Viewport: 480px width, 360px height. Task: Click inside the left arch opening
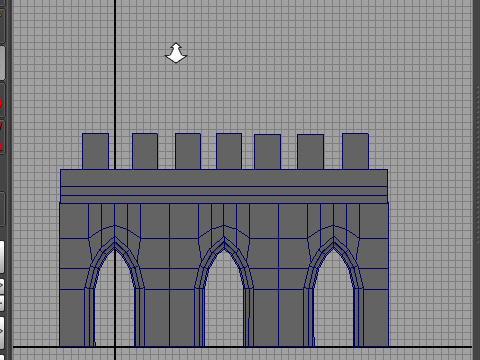click(115, 300)
